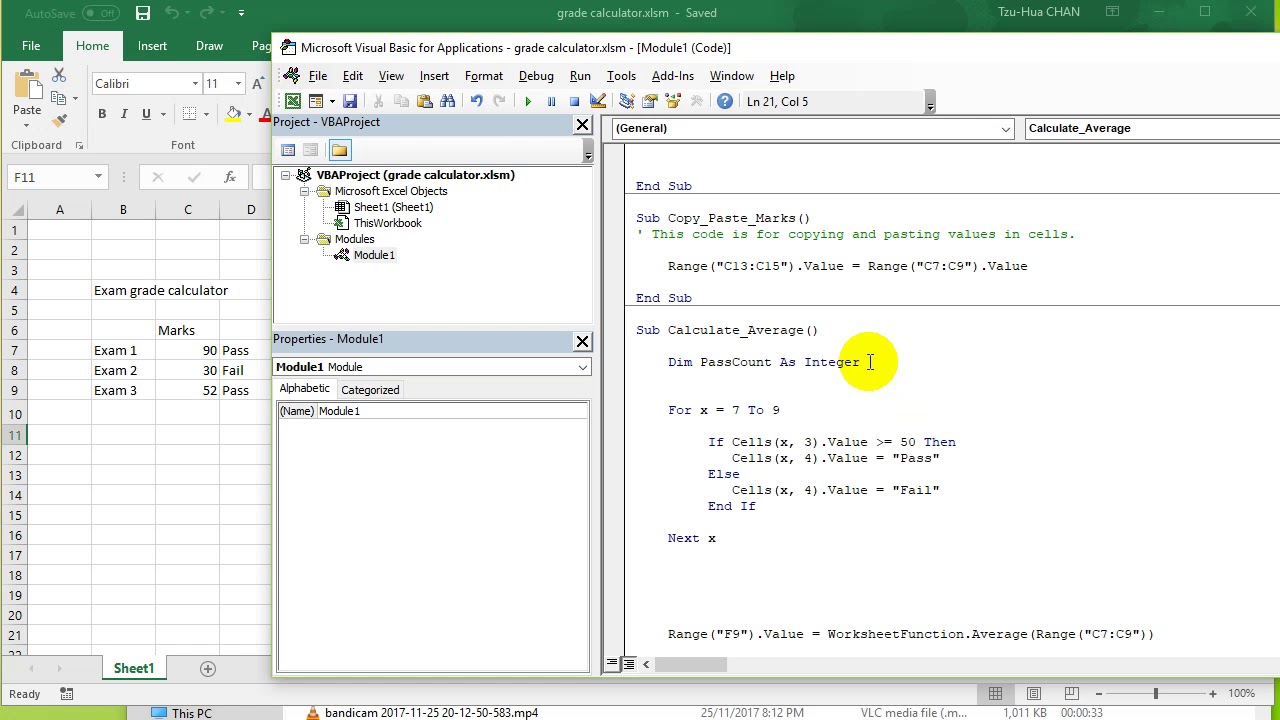
Task: Open the VBA Edit menu
Action: (x=353, y=76)
